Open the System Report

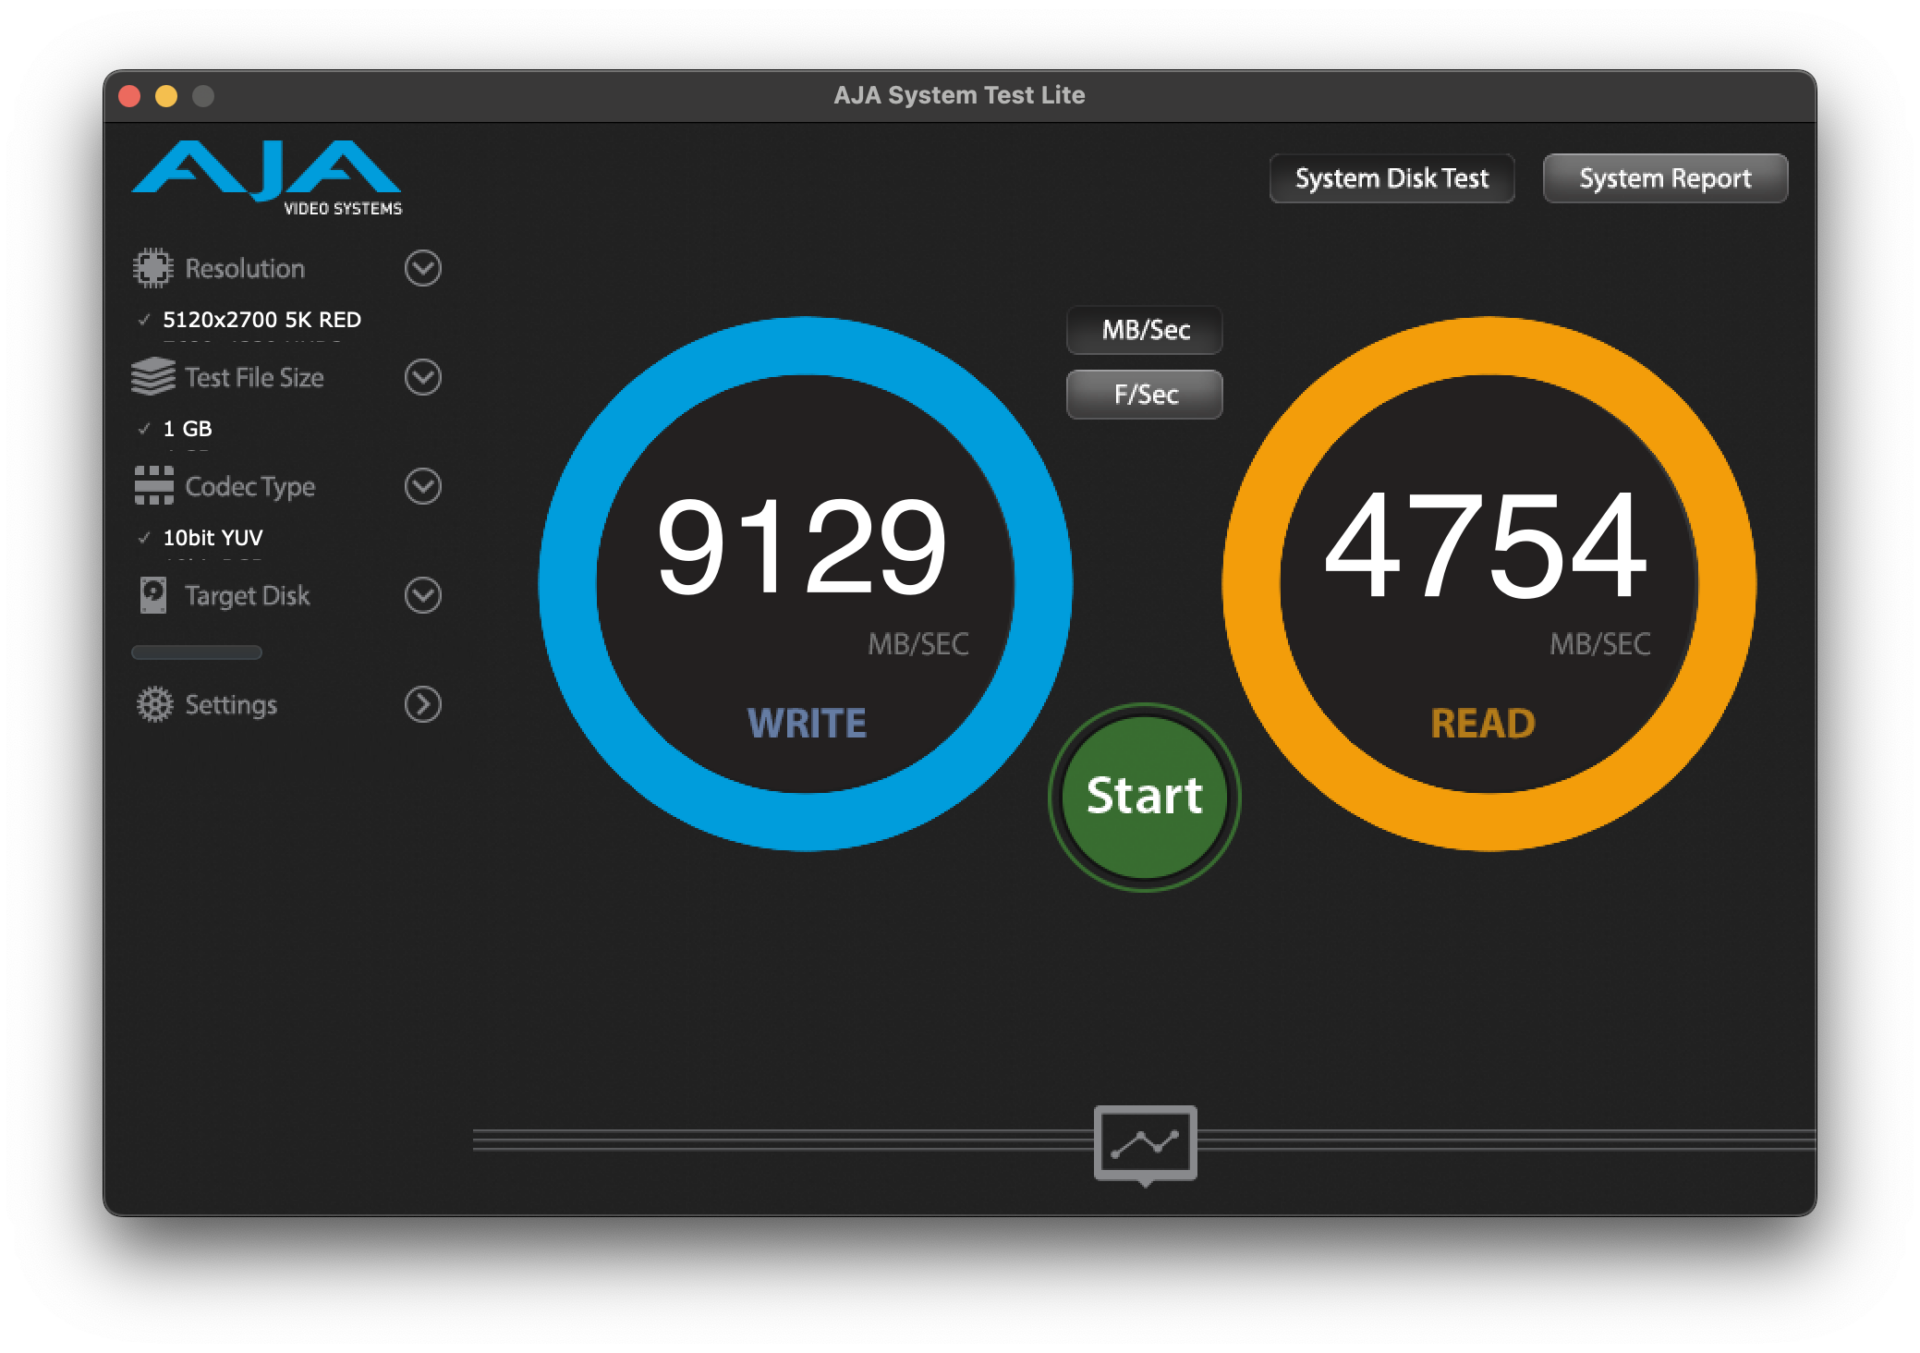tap(1665, 178)
